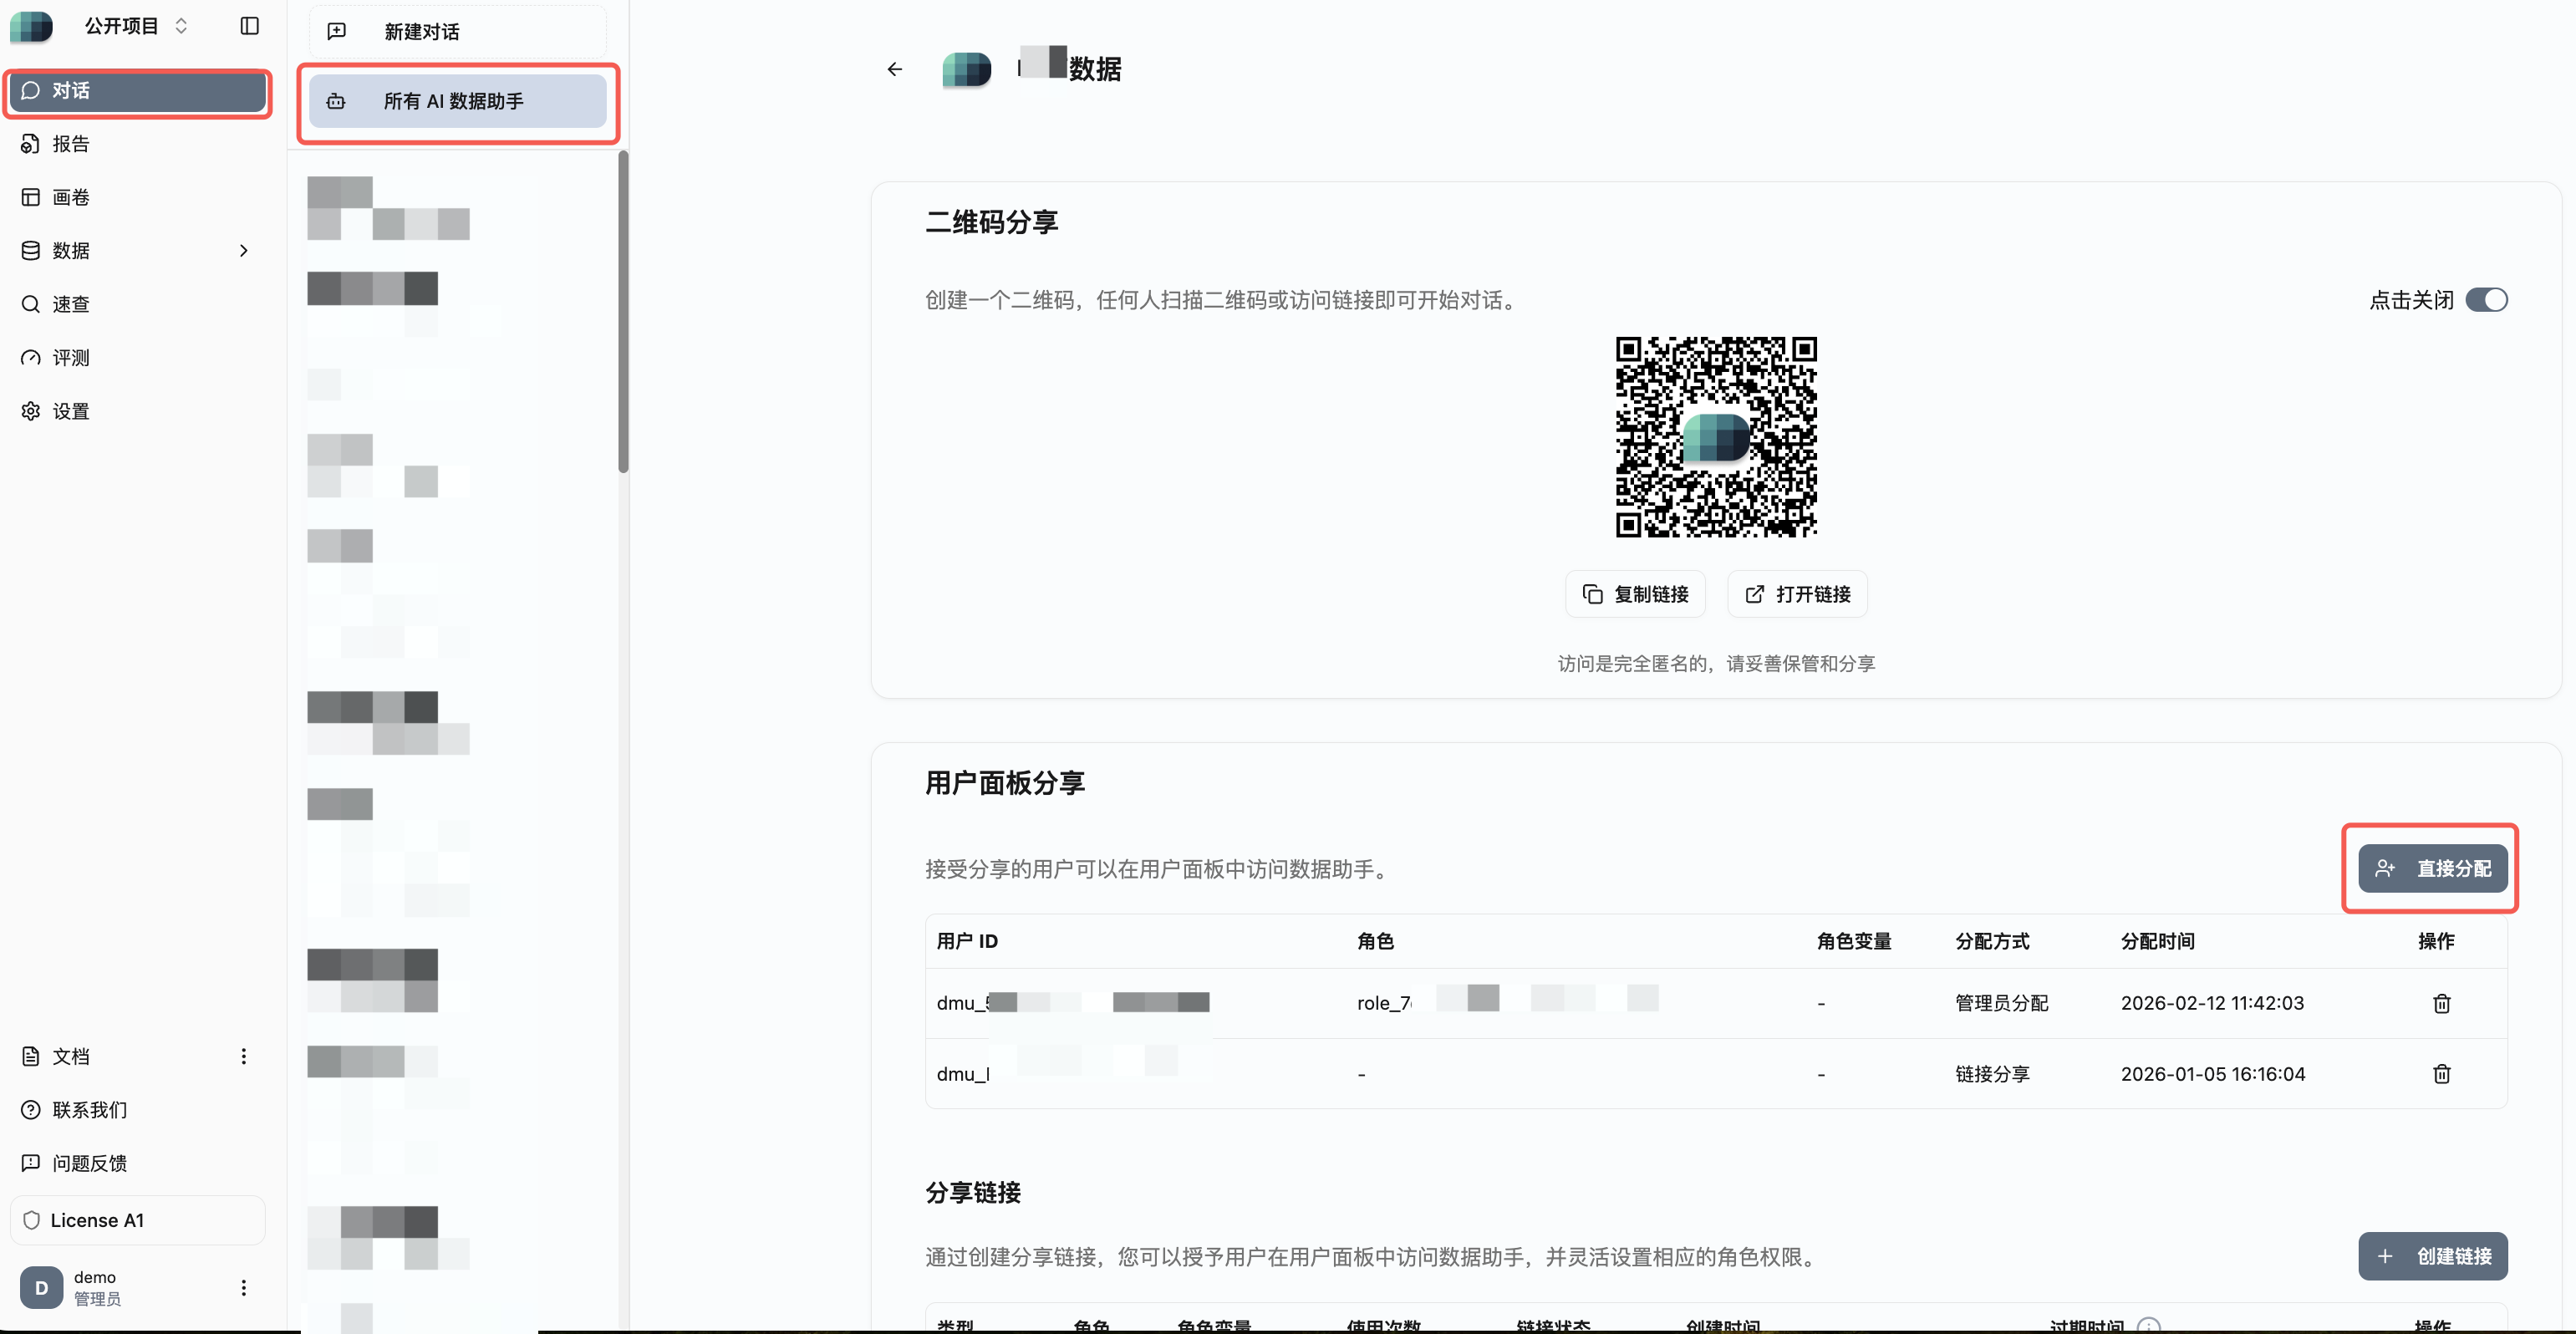Open the 报告 sidebar section
This screenshot has width=2576, height=1334.
point(70,144)
